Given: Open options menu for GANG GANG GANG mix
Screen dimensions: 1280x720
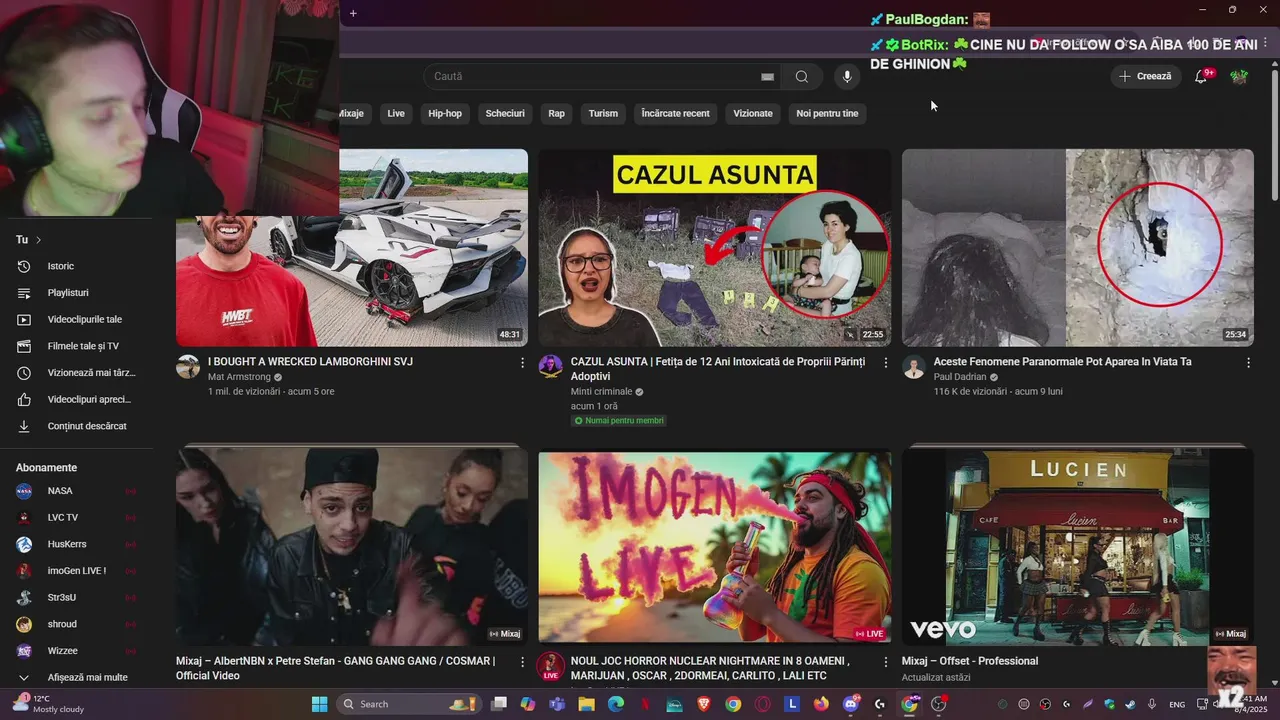Looking at the screenshot, I should click(522, 662).
